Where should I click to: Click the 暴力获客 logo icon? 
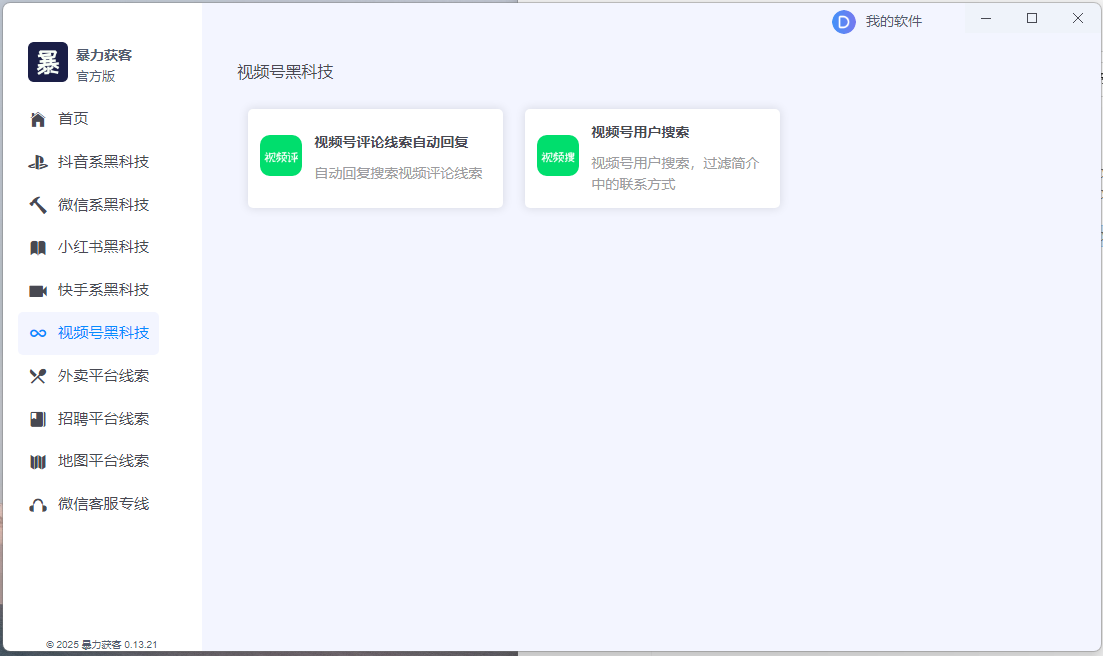click(48, 62)
